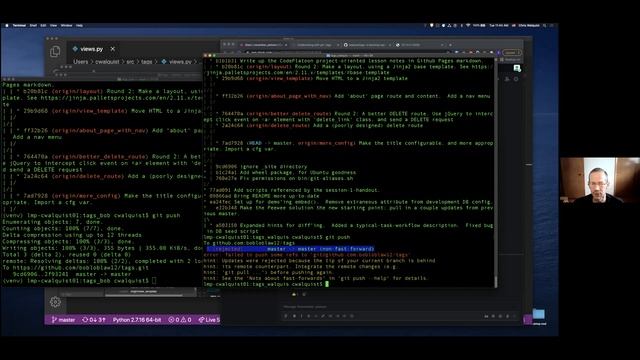Click the master branch status bar item
640x360 pixels.
[x=63, y=320]
